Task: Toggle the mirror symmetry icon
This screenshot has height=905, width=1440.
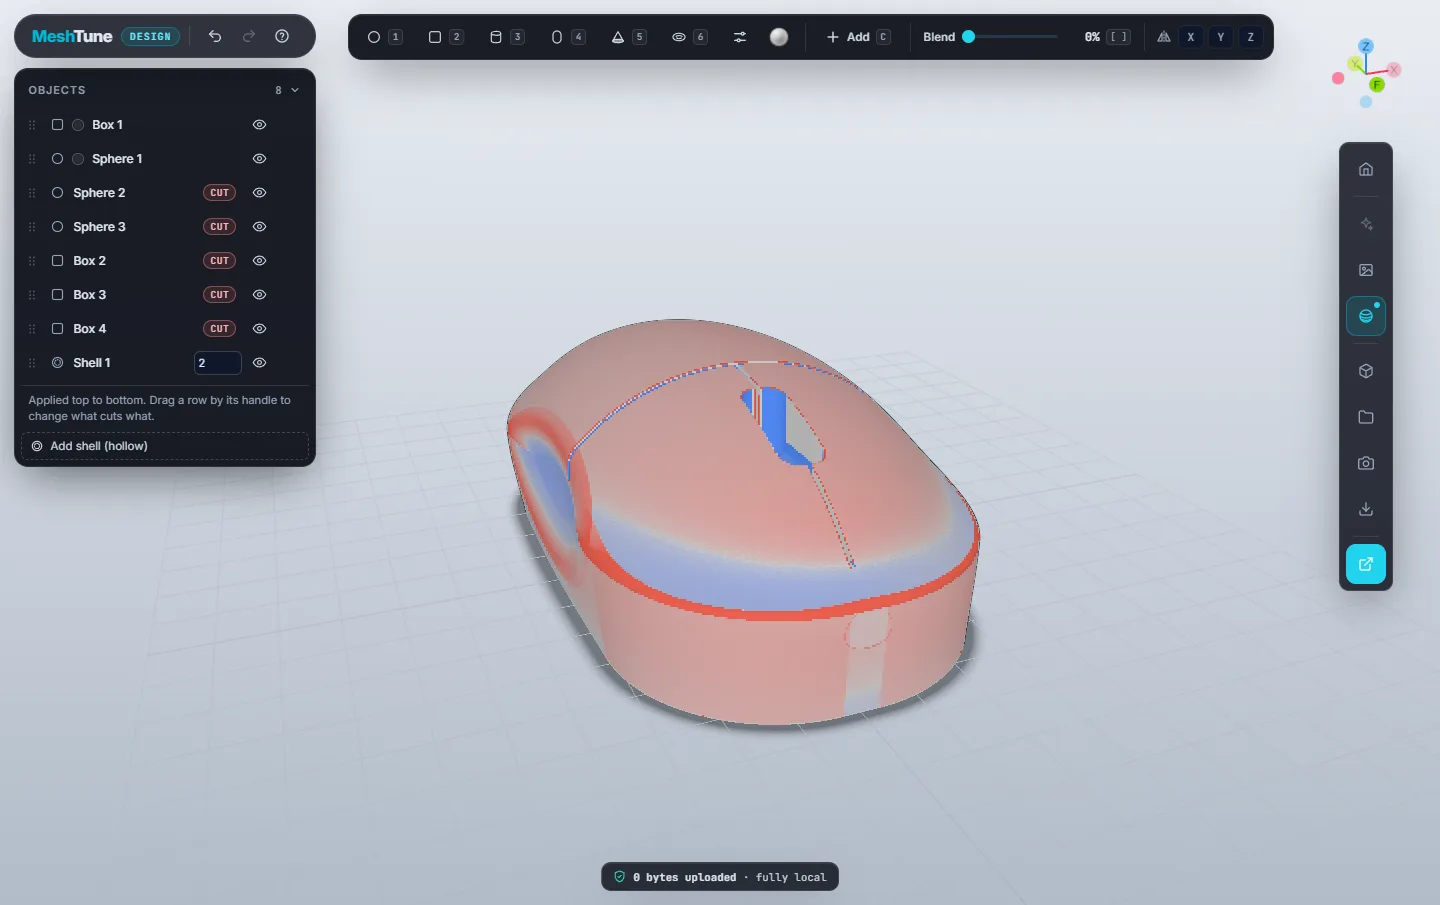Action: pyautogui.click(x=1164, y=37)
